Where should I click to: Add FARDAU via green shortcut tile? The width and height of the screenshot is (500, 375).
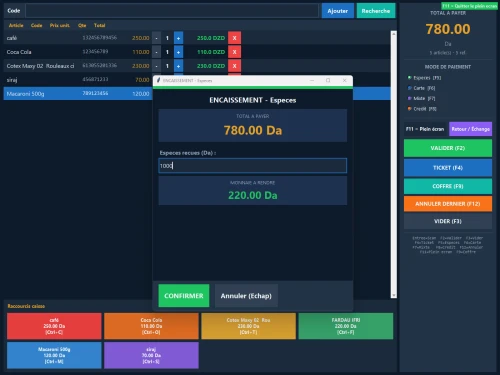(346, 326)
